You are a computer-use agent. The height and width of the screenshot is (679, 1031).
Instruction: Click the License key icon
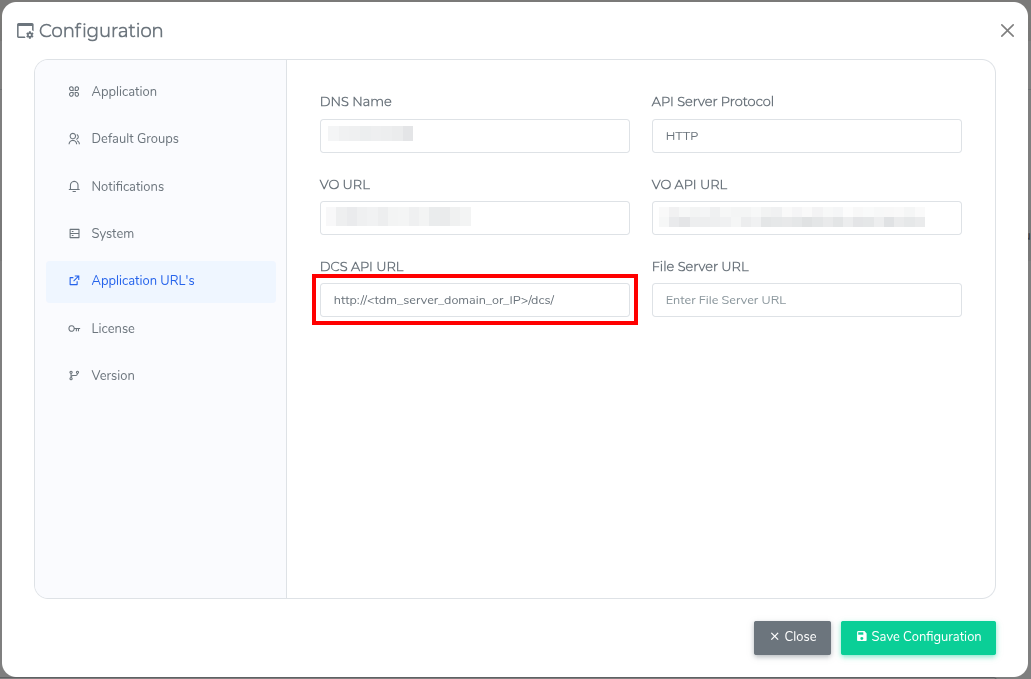74,329
